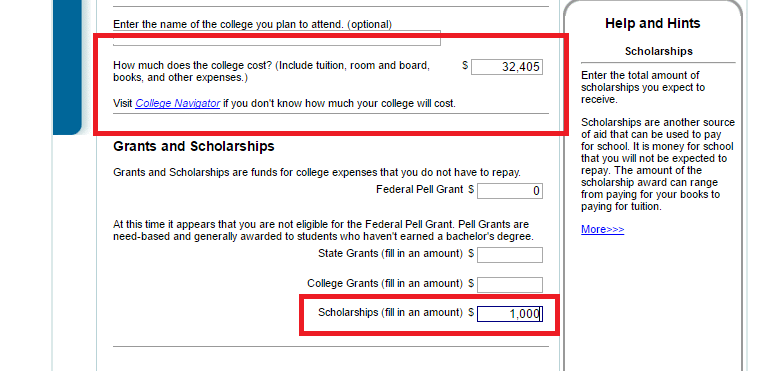Click the Help and Hints panel title
784x371 pixels.
click(652, 23)
